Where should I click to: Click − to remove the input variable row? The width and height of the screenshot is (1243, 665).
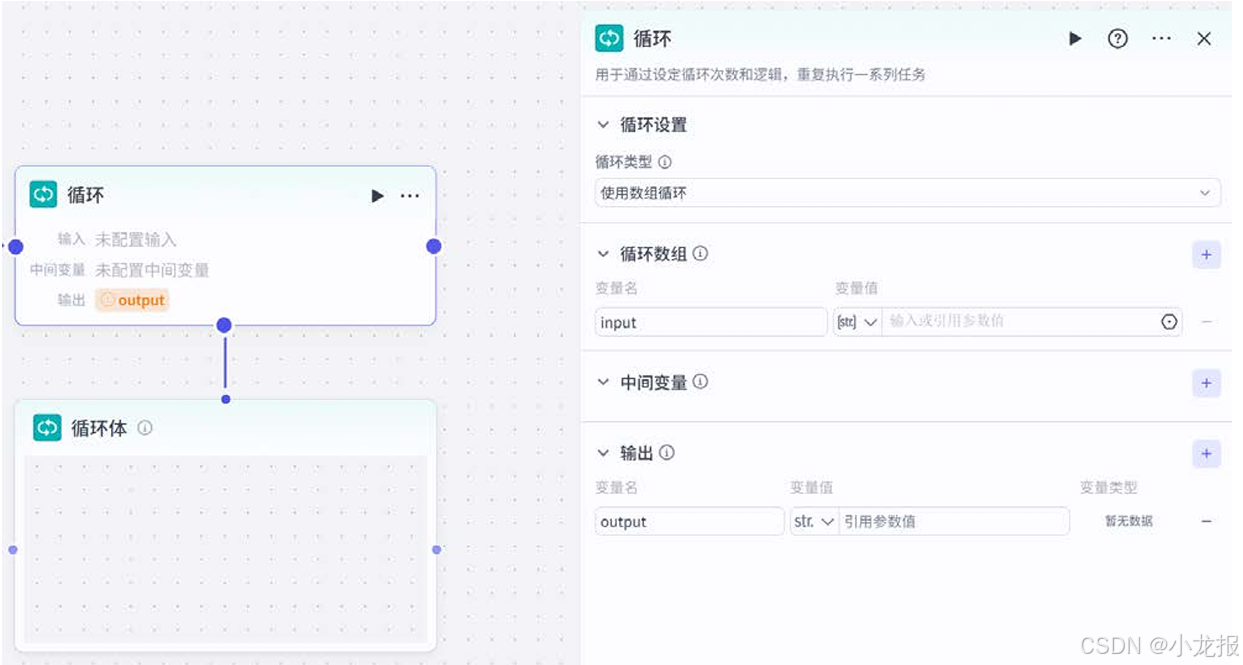click(x=1206, y=321)
